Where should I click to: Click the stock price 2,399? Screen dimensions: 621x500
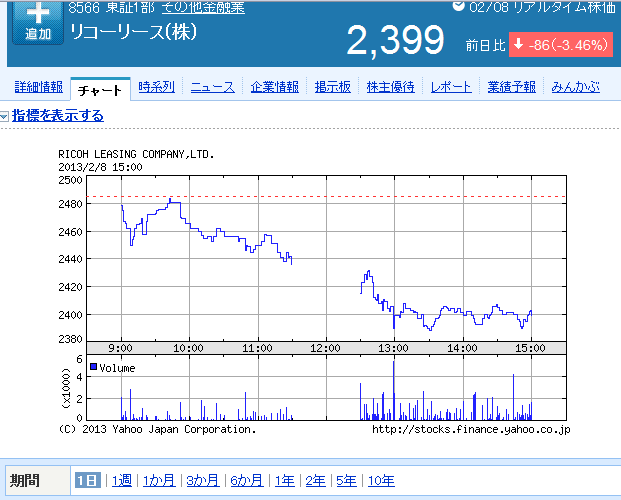pos(395,41)
